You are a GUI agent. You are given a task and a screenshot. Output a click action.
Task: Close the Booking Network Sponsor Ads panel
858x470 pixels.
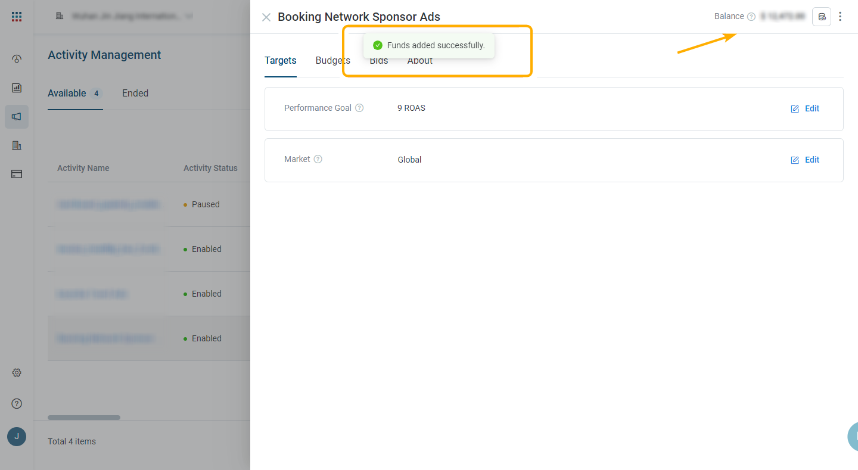266,18
